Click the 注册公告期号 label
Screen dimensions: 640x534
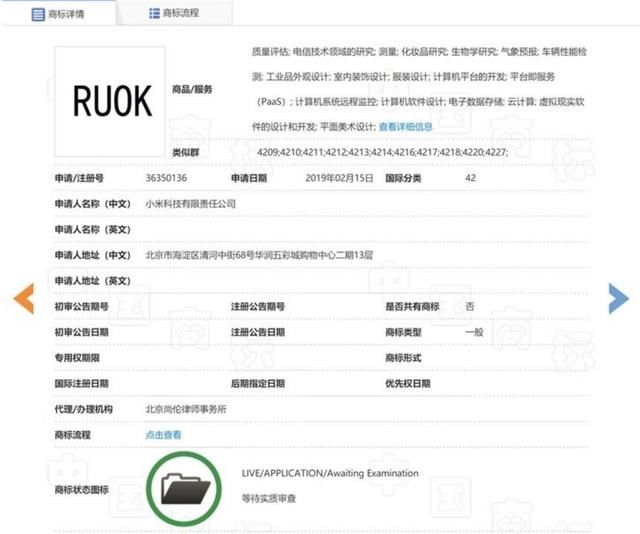[x=258, y=307]
